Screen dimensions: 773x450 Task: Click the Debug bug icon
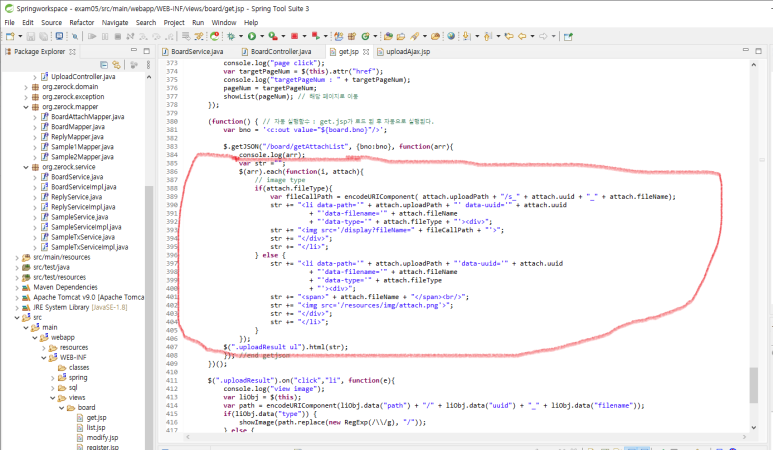point(231,36)
